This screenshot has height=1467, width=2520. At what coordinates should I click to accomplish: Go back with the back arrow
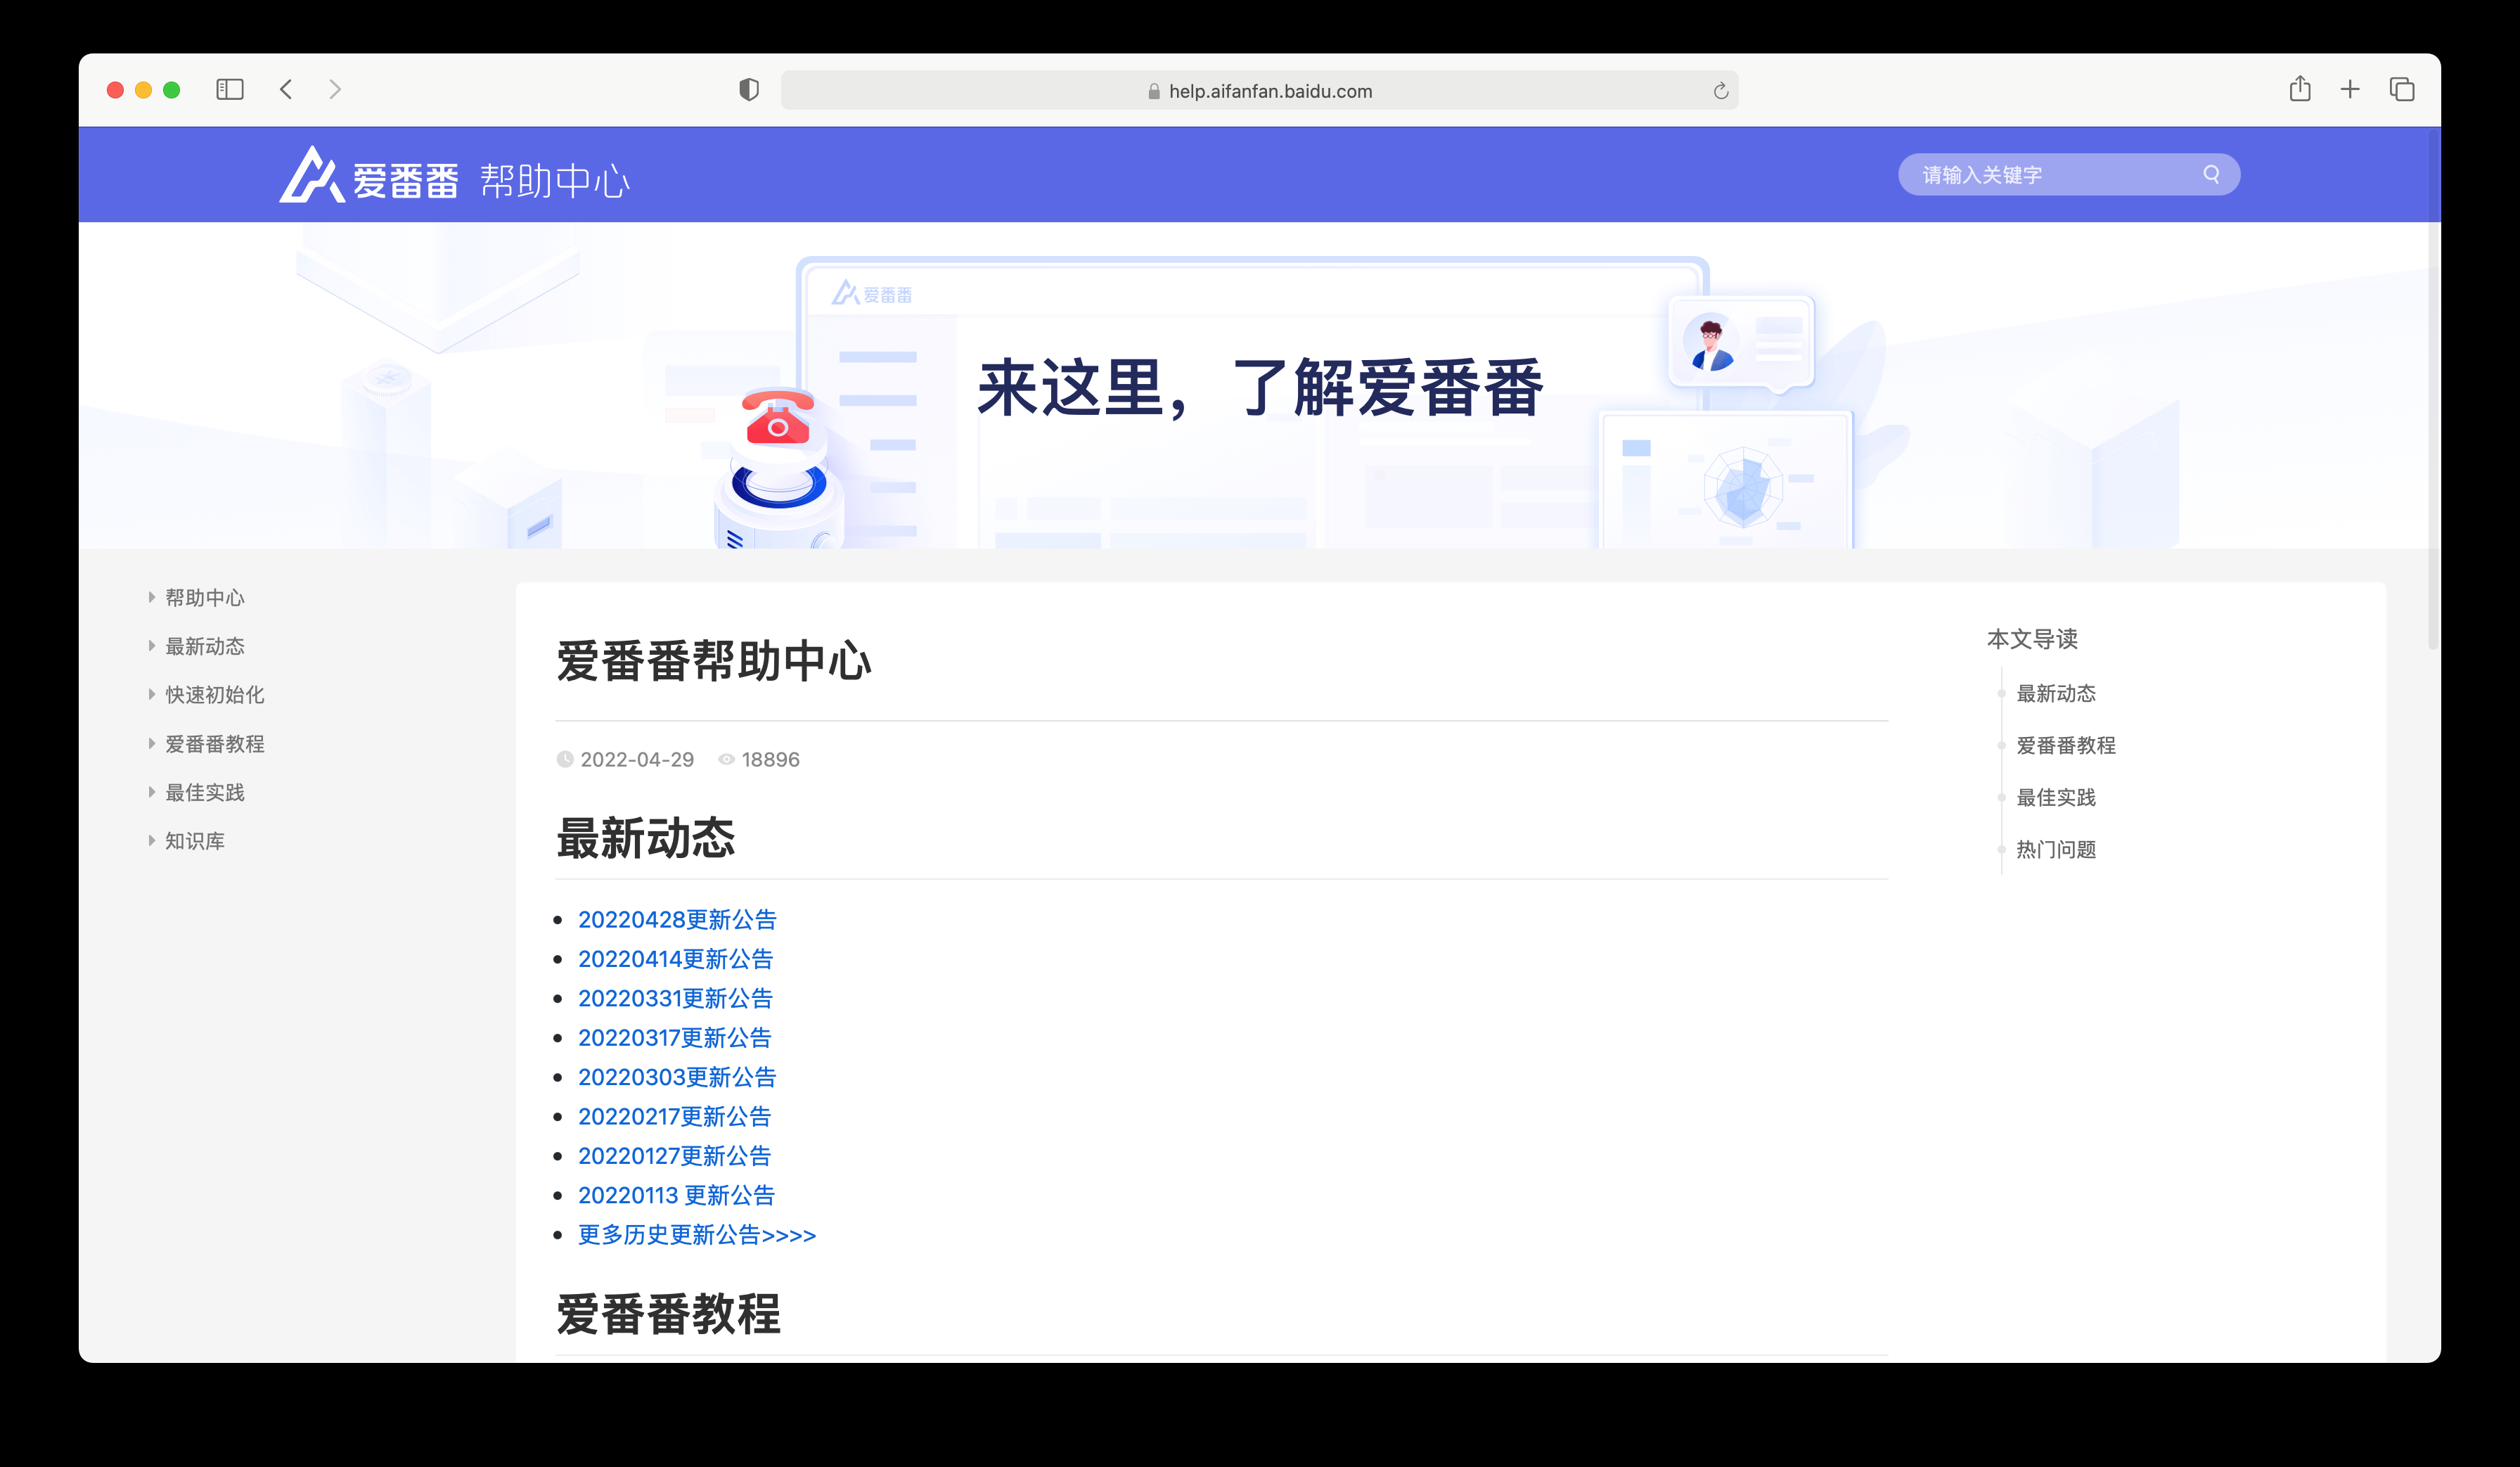(x=286, y=90)
